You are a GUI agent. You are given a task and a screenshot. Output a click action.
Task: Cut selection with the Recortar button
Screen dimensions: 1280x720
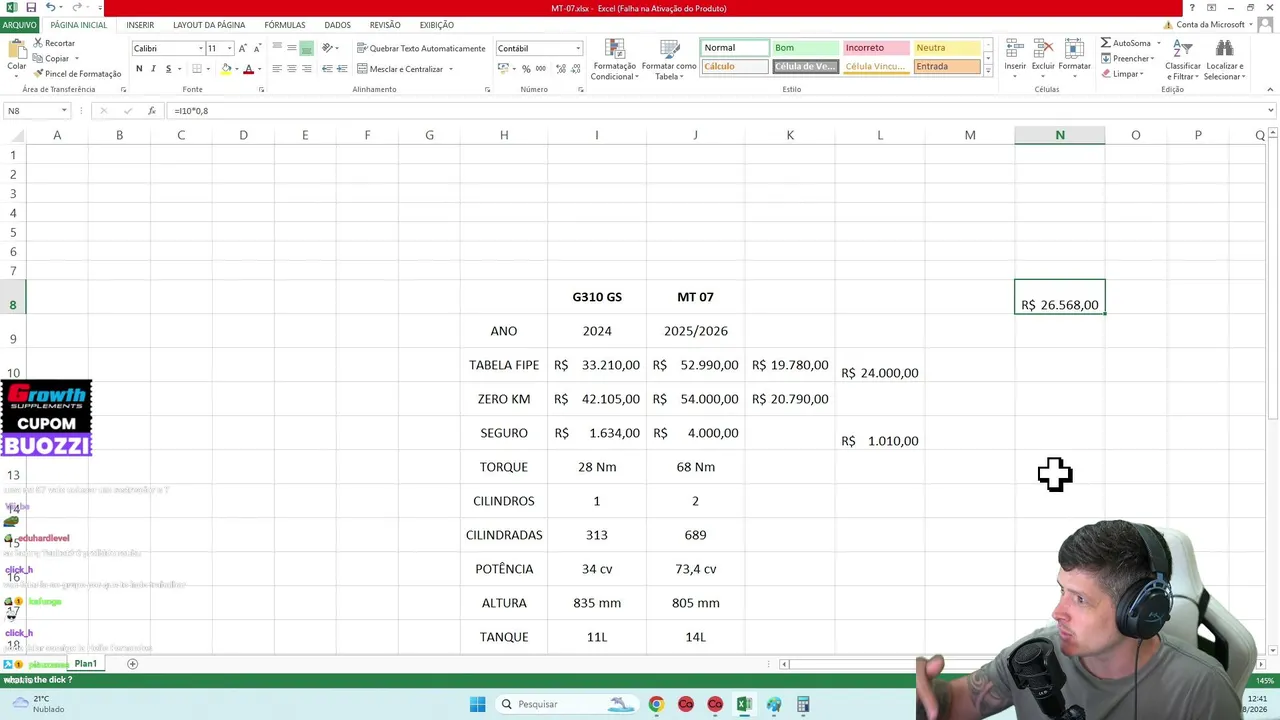(x=54, y=43)
